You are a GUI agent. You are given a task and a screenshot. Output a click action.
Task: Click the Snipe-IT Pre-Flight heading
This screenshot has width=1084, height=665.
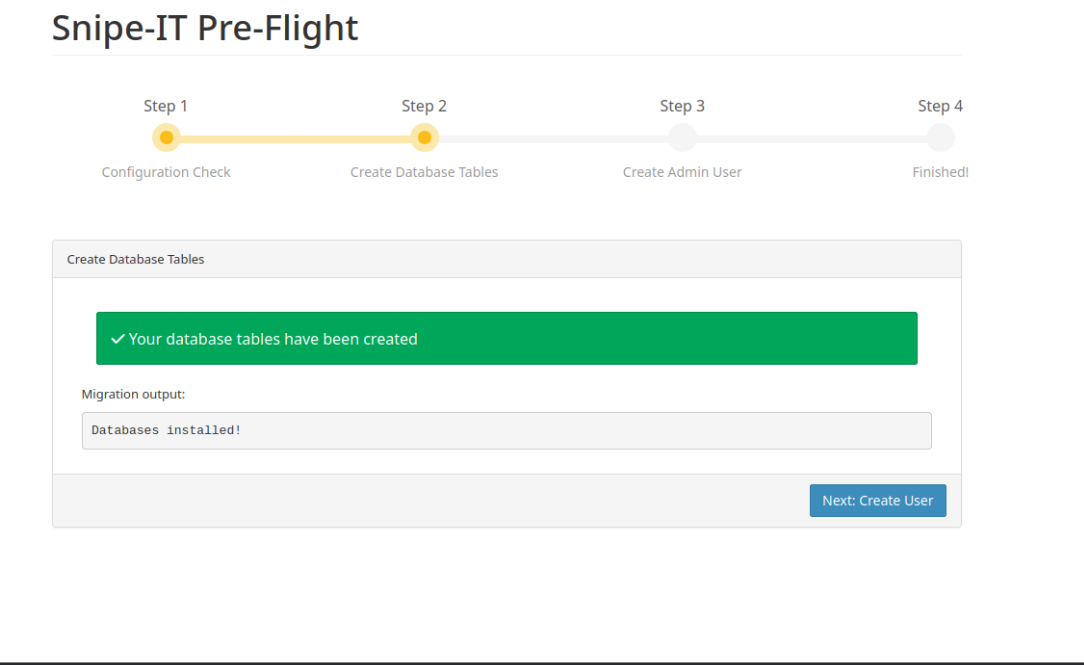tap(205, 27)
